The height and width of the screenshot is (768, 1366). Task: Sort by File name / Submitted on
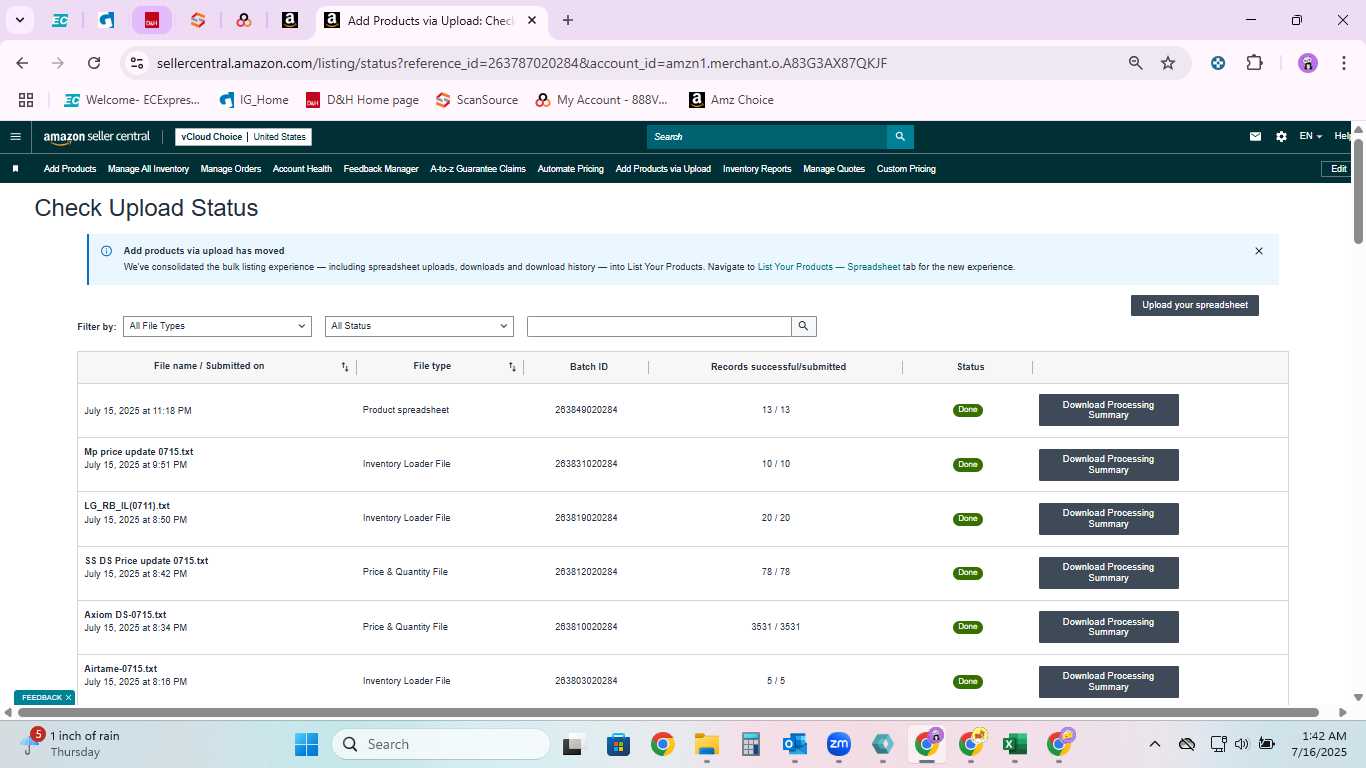(x=345, y=367)
